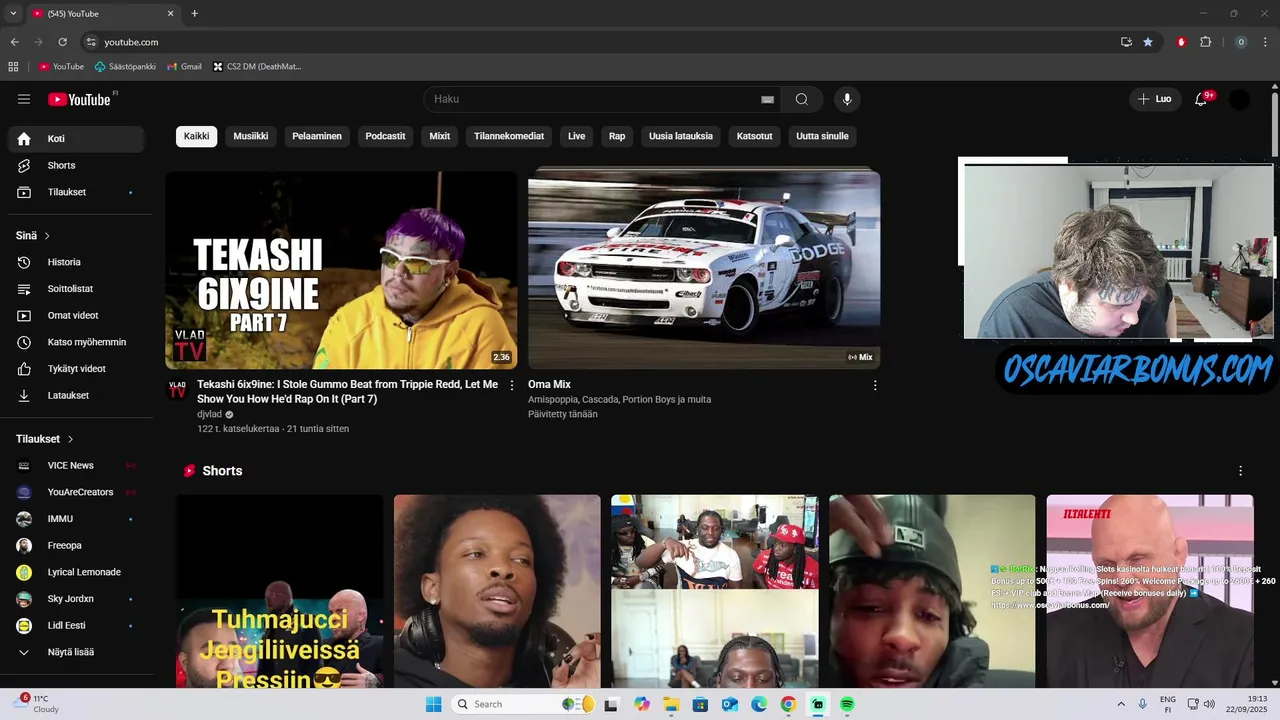
Task: Open Chrome from taskbar
Action: click(788, 704)
